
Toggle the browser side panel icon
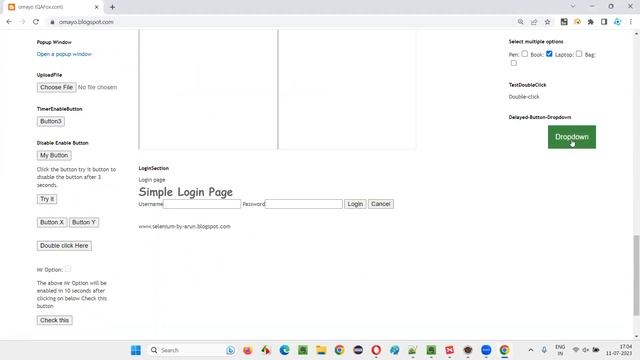coord(604,22)
